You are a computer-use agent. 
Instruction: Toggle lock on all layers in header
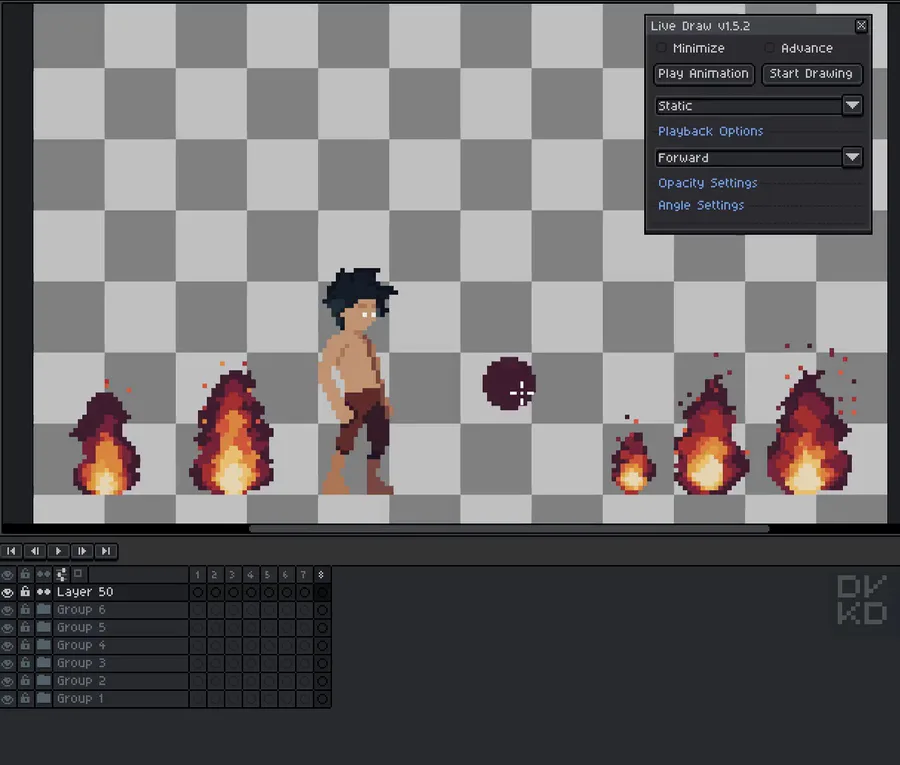point(25,574)
